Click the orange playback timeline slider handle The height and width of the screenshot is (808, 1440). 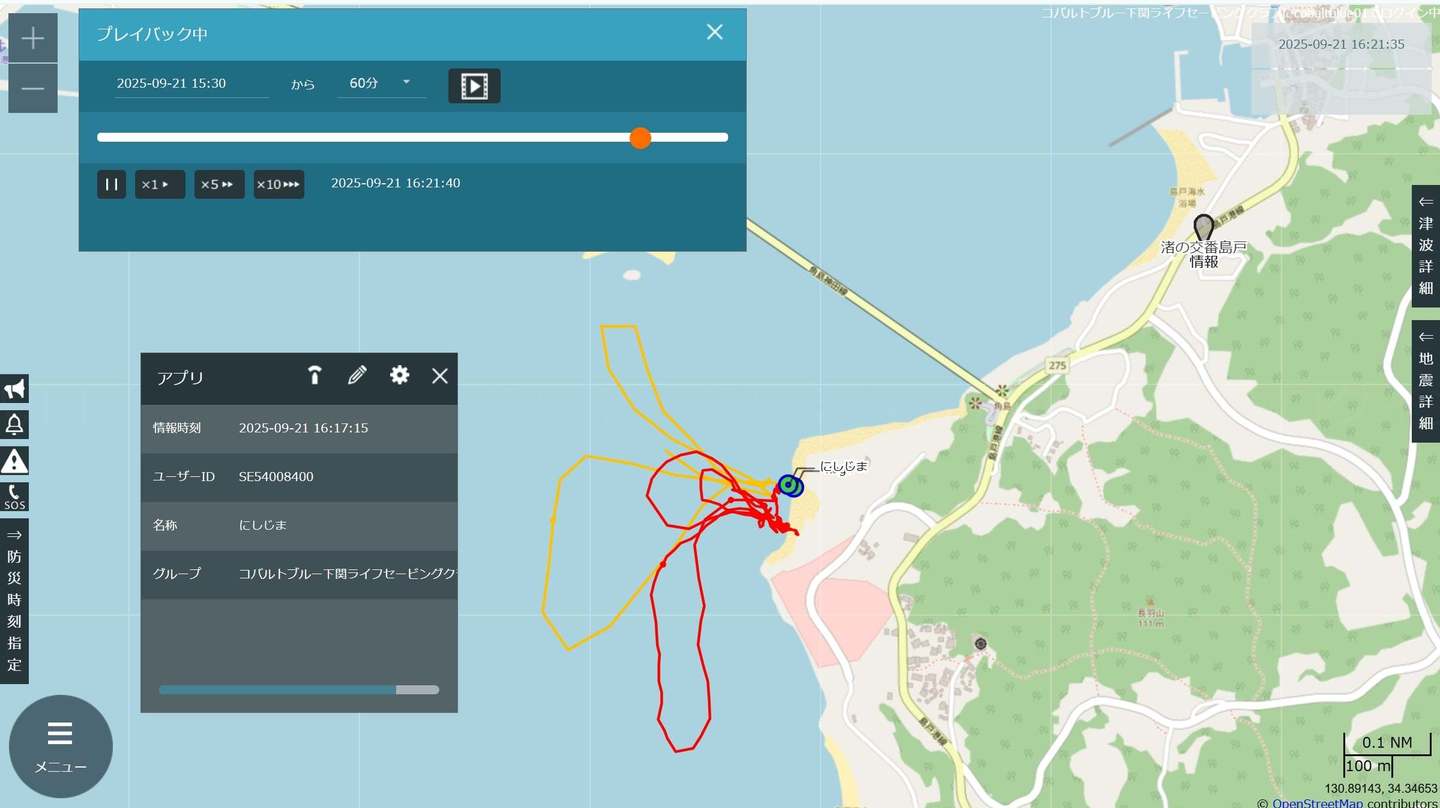641,138
